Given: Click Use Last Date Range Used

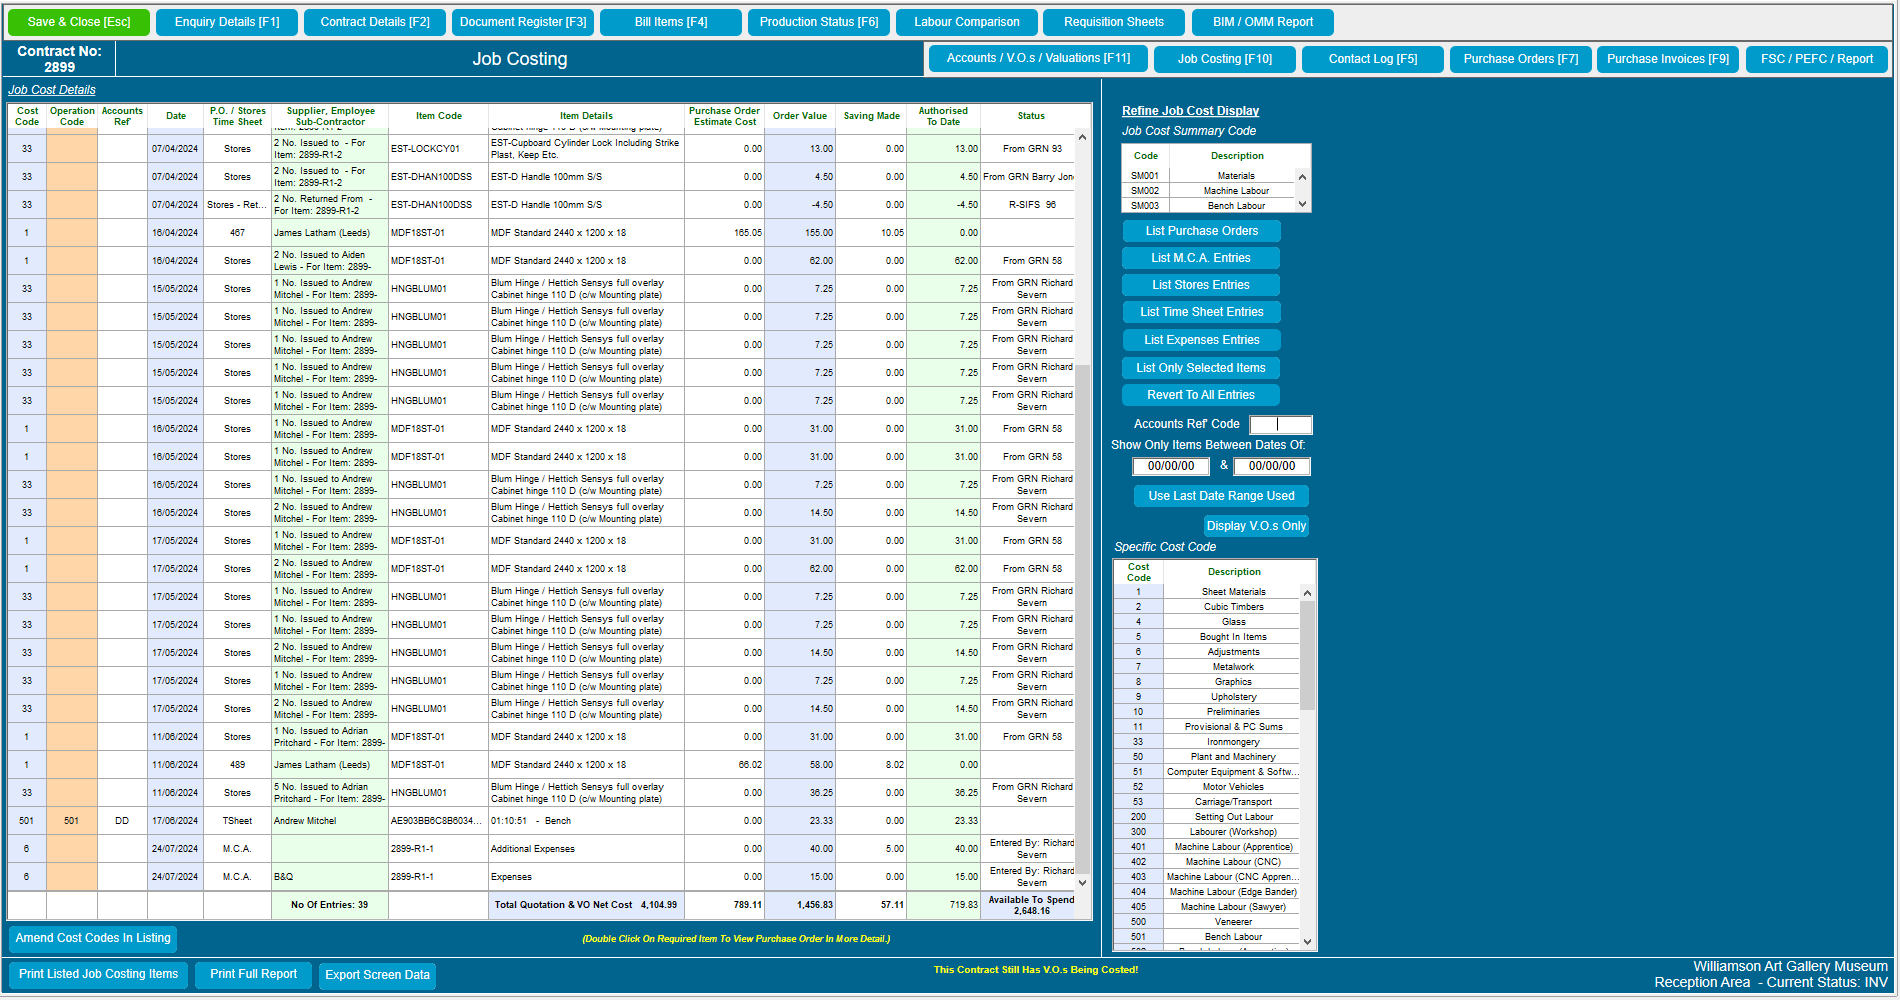Looking at the screenshot, I should coord(1220,495).
